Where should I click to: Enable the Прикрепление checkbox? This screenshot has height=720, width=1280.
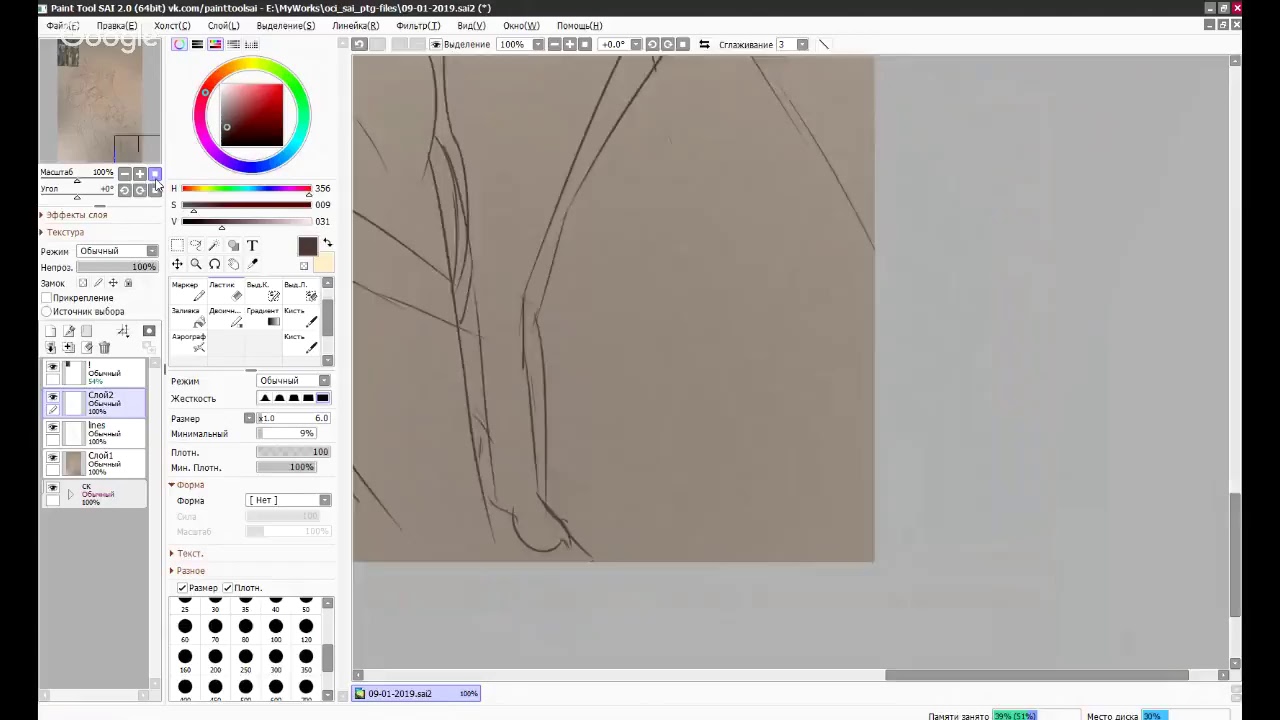(x=46, y=298)
